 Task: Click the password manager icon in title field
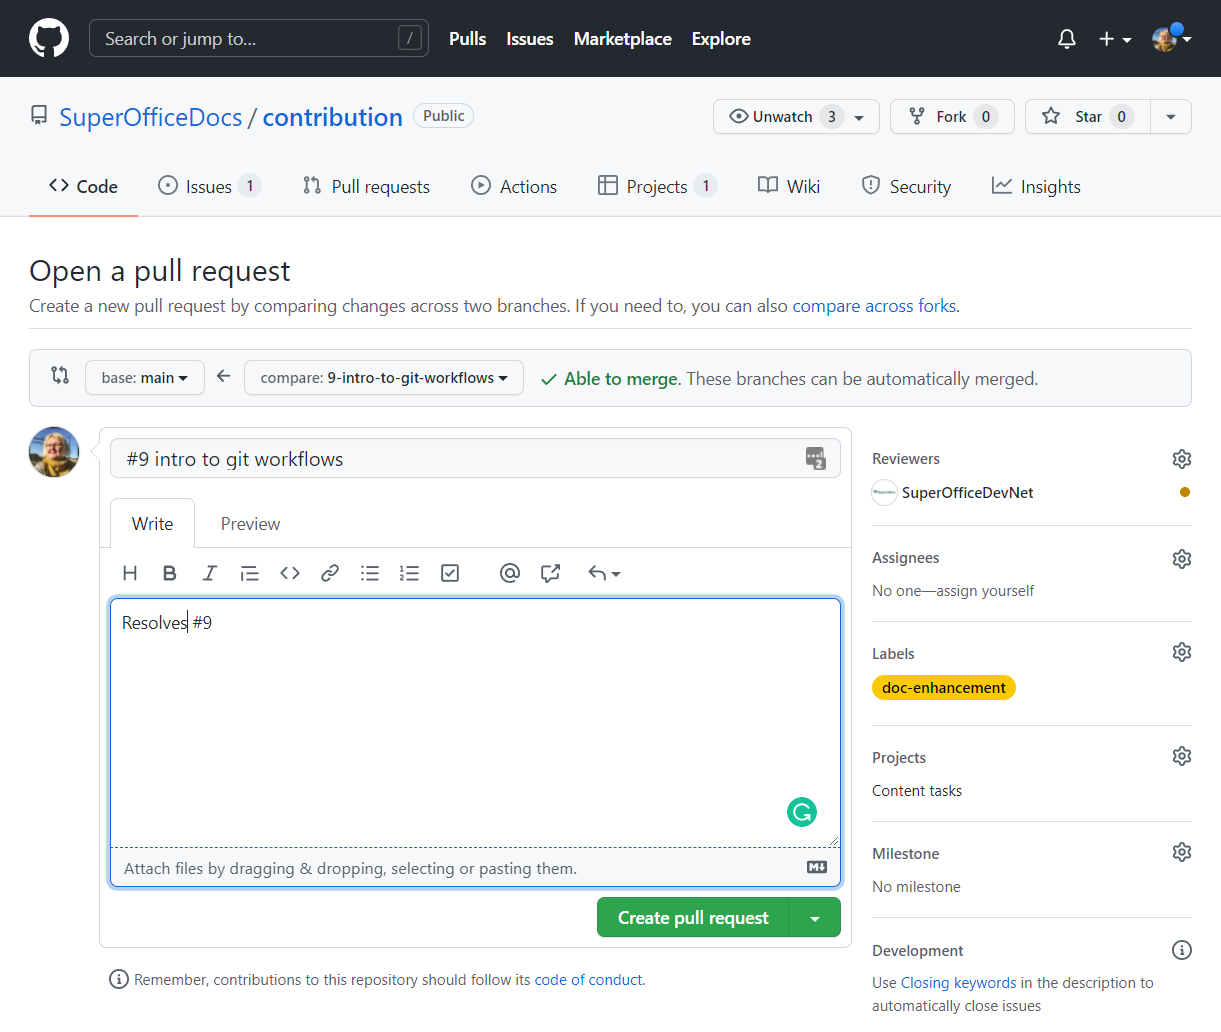[x=816, y=458]
